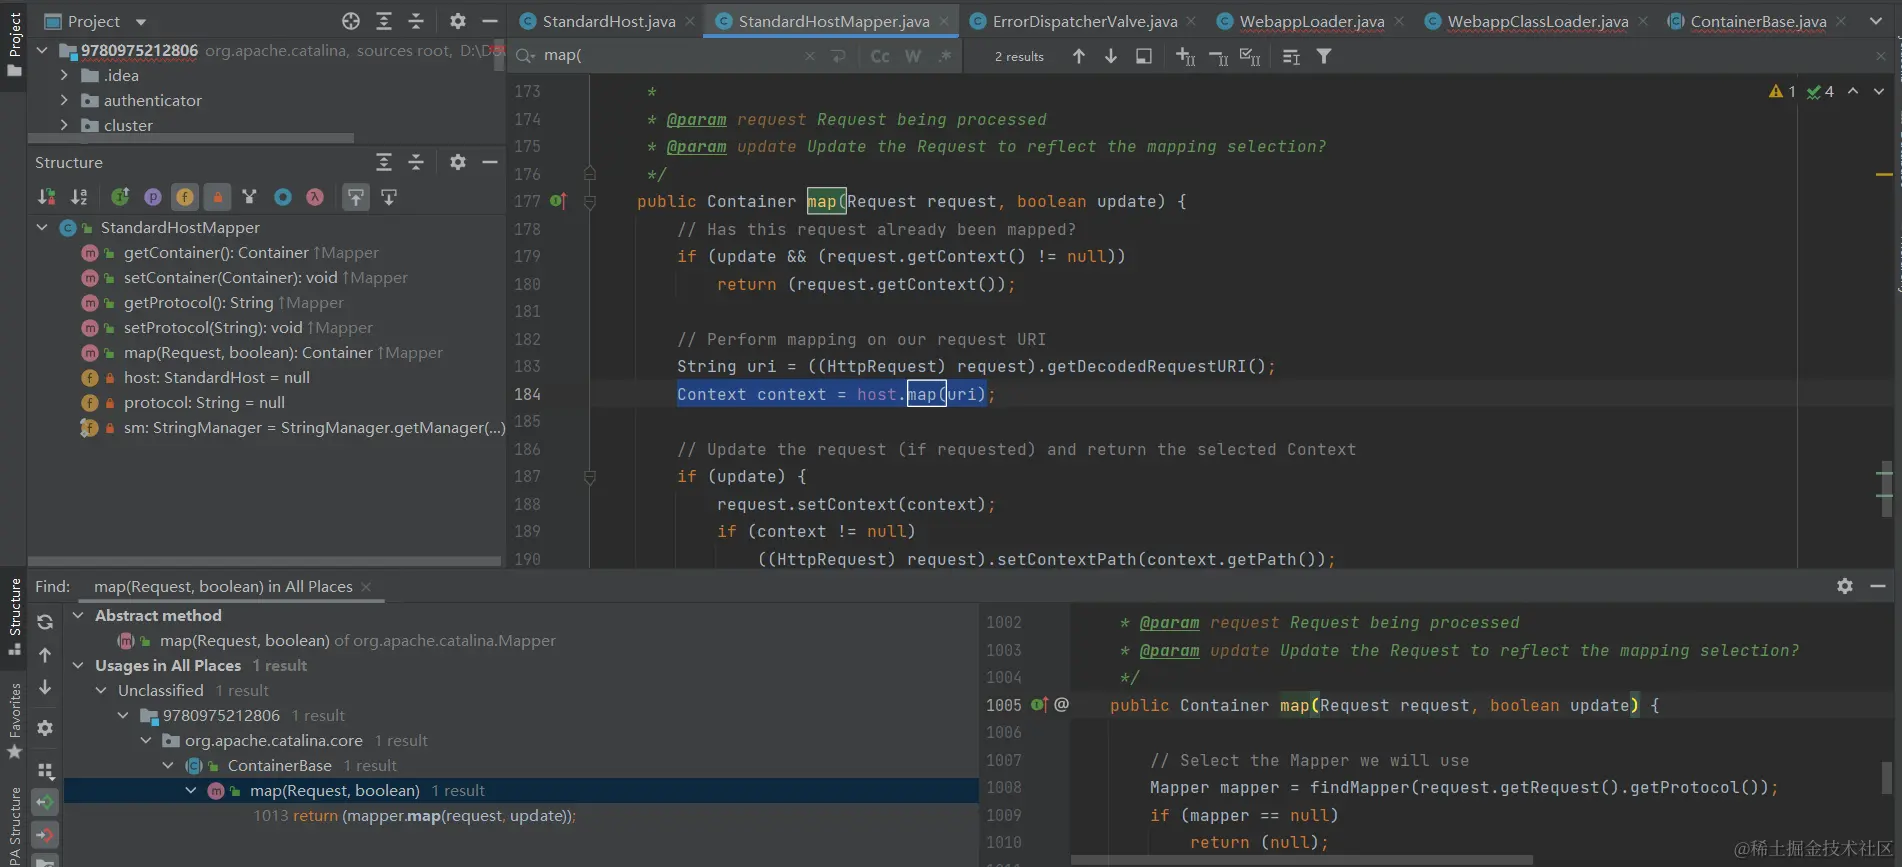Open the StandardHost.java tab
This screenshot has width=1902, height=867.
[x=608, y=21]
